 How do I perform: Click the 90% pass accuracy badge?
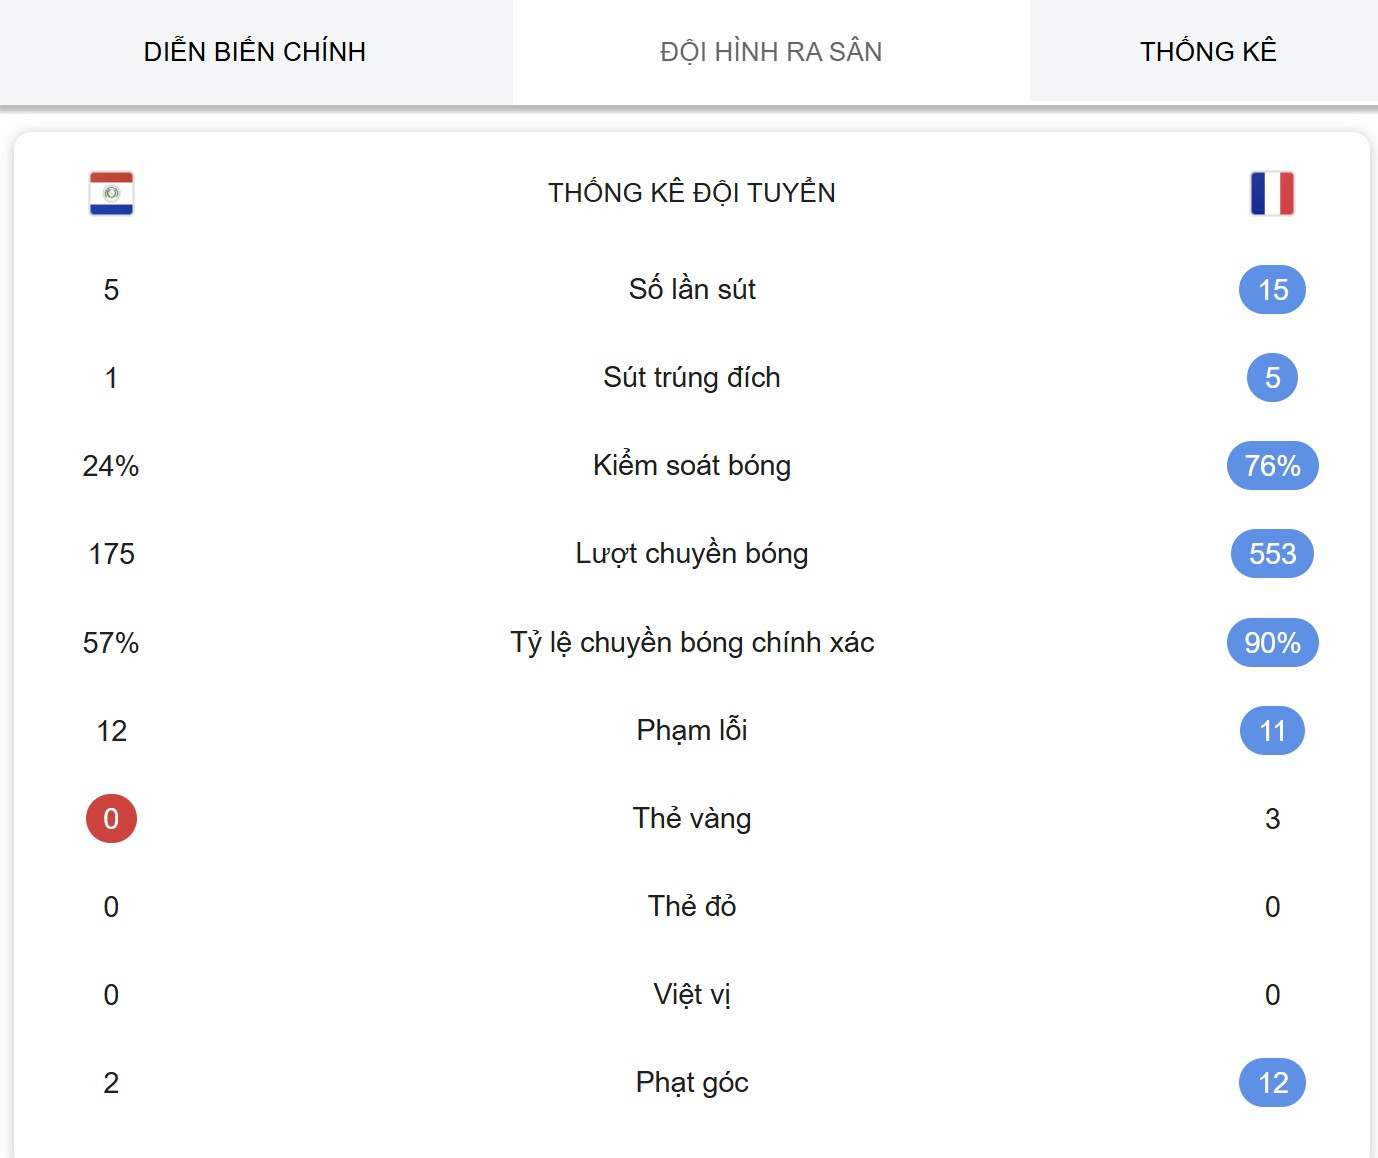click(x=1272, y=643)
